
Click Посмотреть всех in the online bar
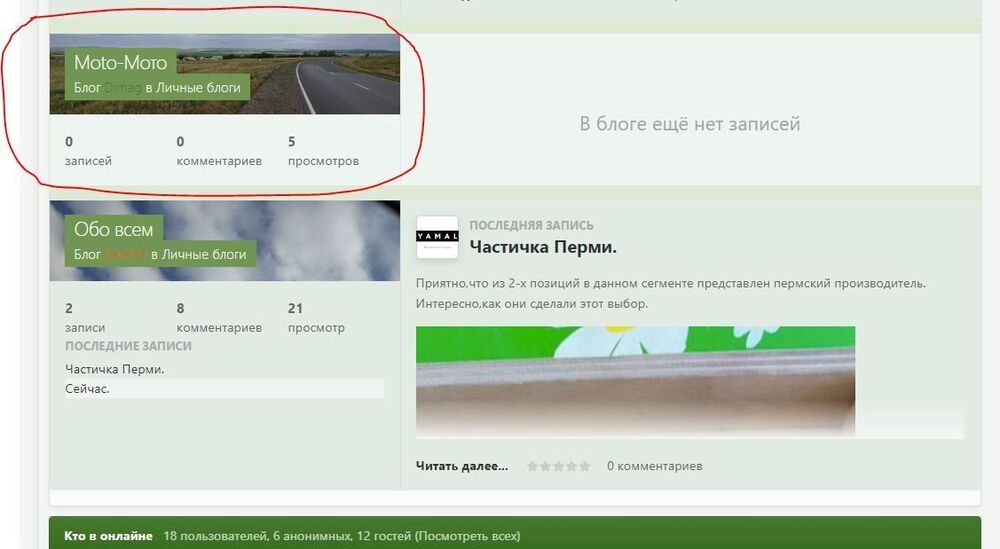467,536
